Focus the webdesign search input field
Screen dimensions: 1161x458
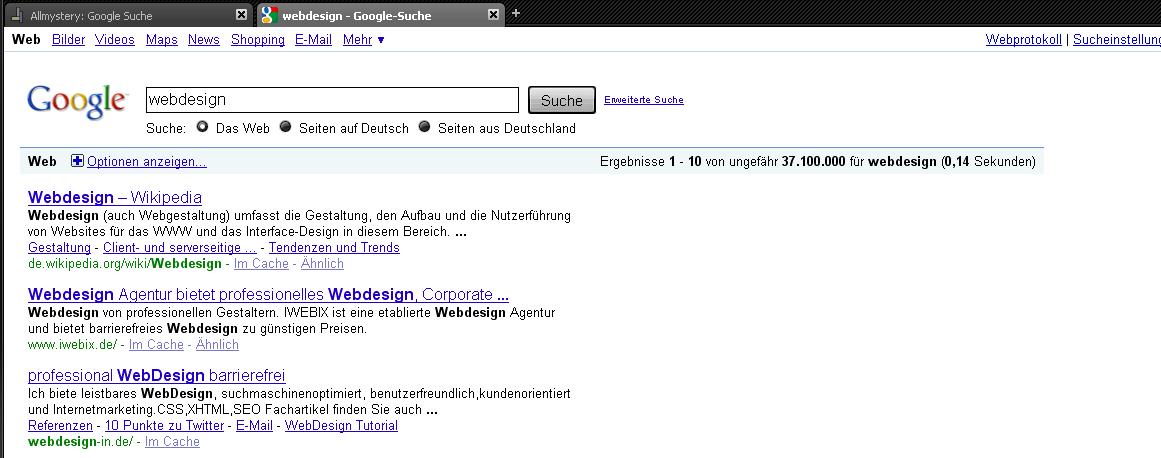point(332,100)
